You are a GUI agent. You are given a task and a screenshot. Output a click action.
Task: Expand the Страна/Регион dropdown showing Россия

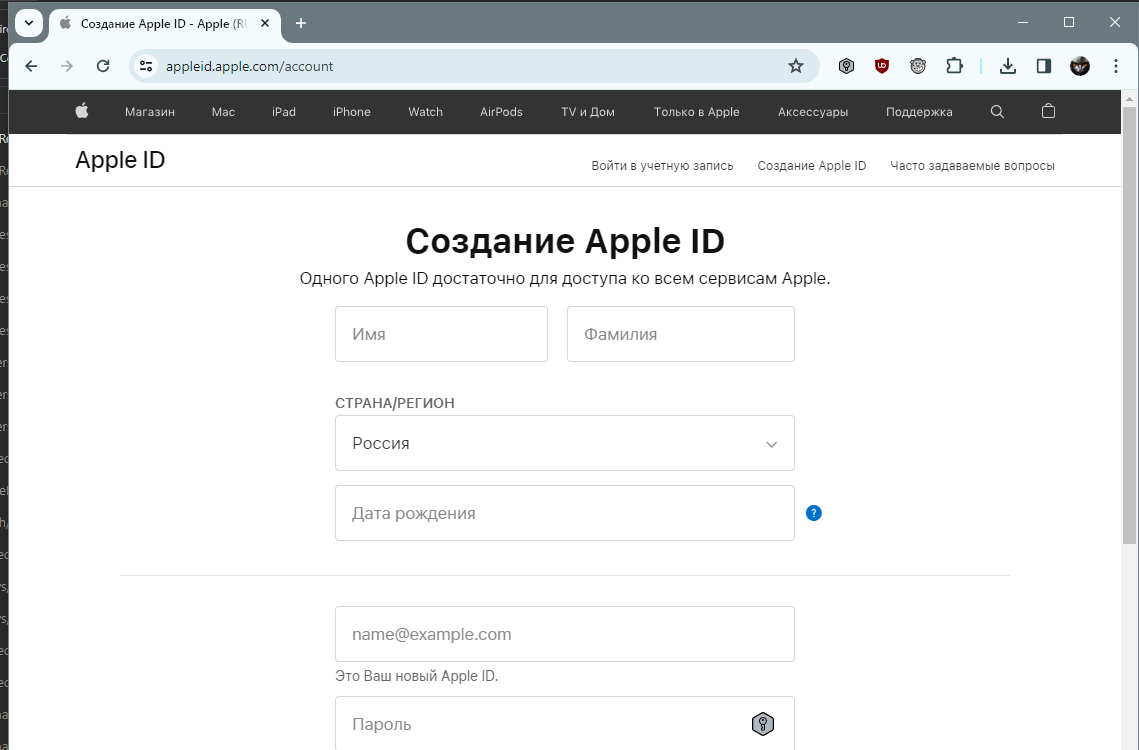pyautogui.click(x=564, y=443)
